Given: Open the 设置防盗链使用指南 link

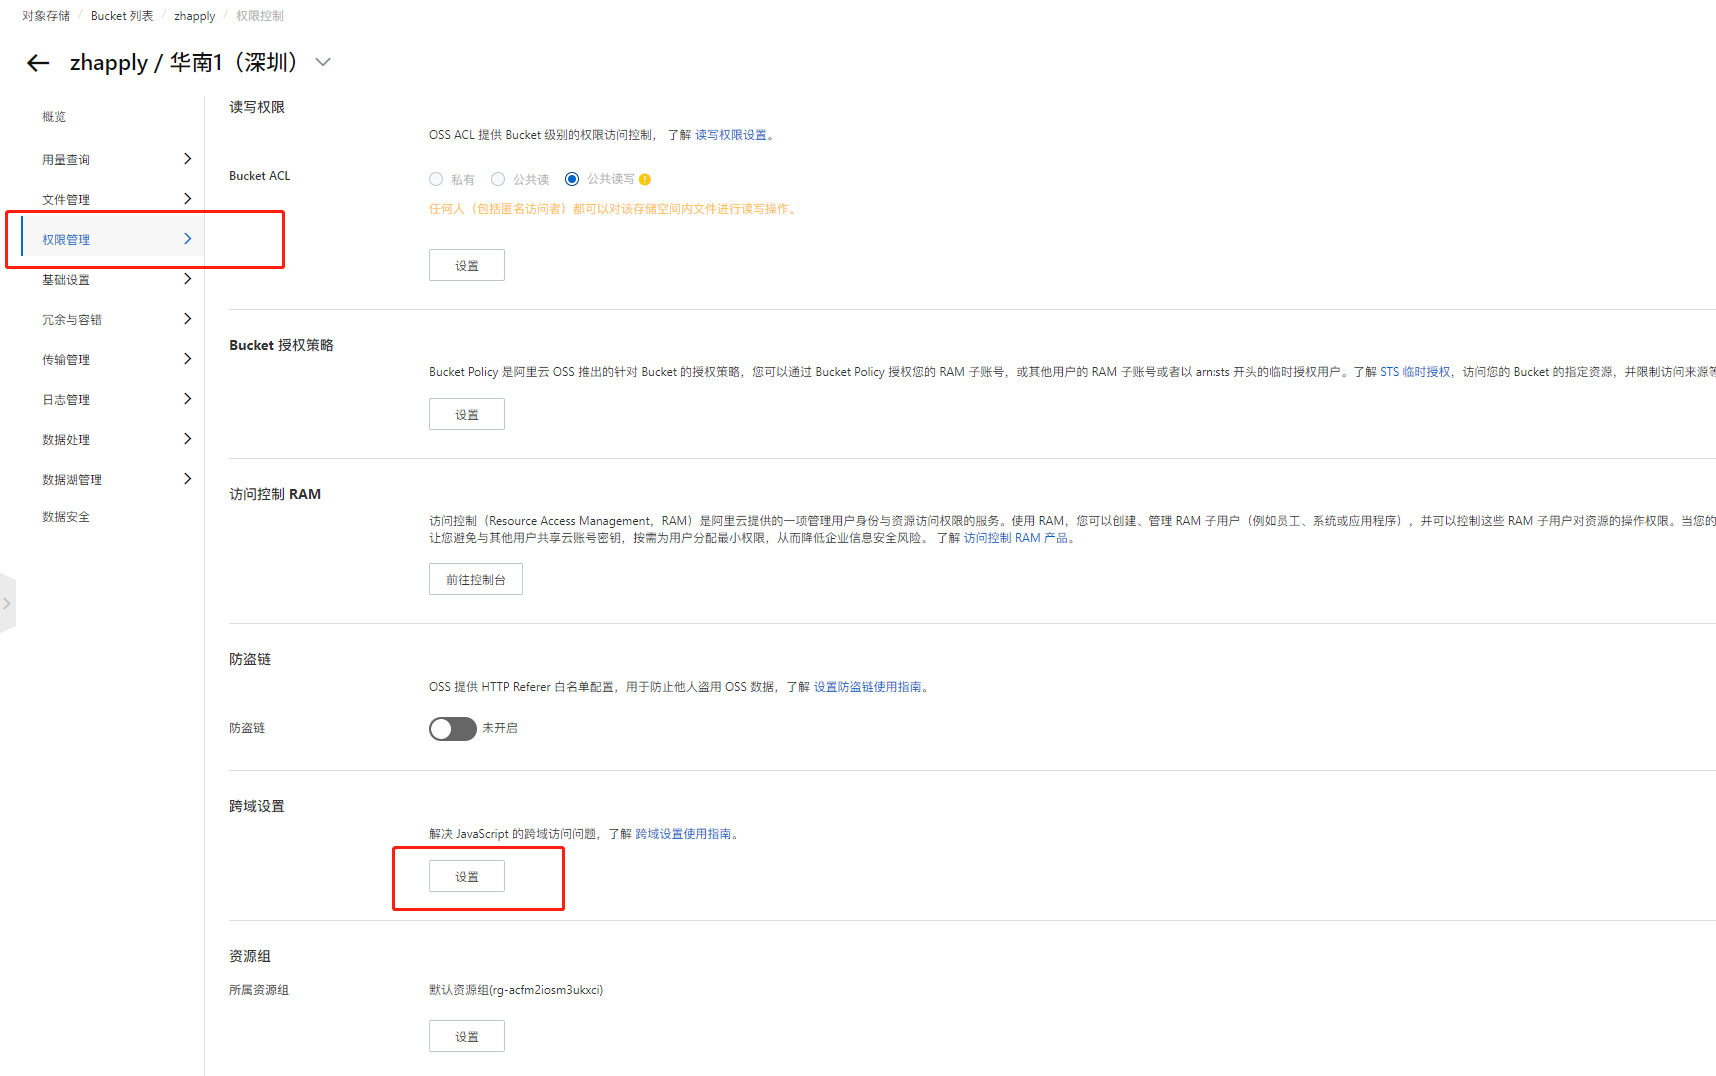Looking at the screenshot, I should 867,687.
